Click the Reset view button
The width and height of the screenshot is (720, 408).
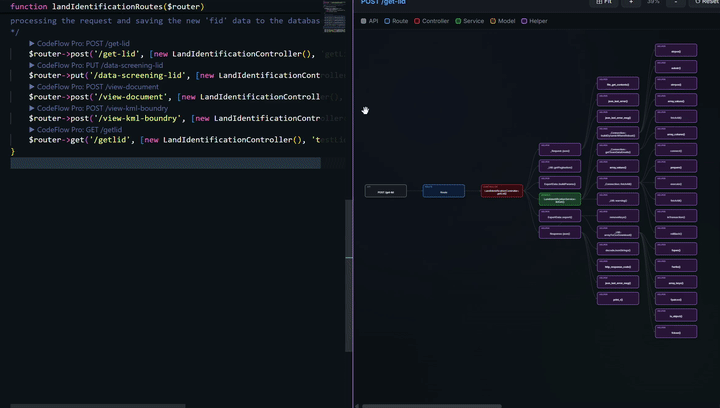click(x=706, y=2)
